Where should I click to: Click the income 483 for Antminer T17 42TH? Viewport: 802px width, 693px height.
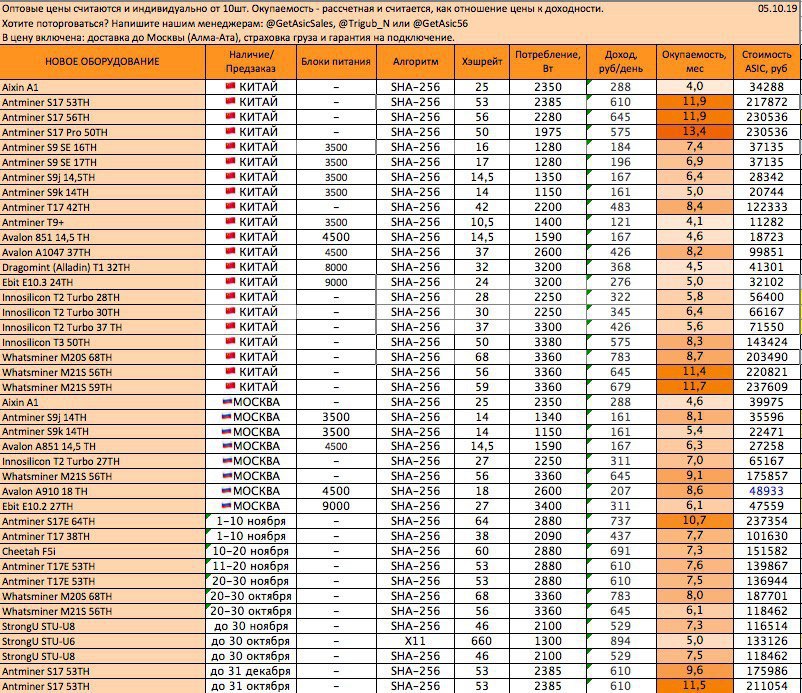tap(621, 207)
